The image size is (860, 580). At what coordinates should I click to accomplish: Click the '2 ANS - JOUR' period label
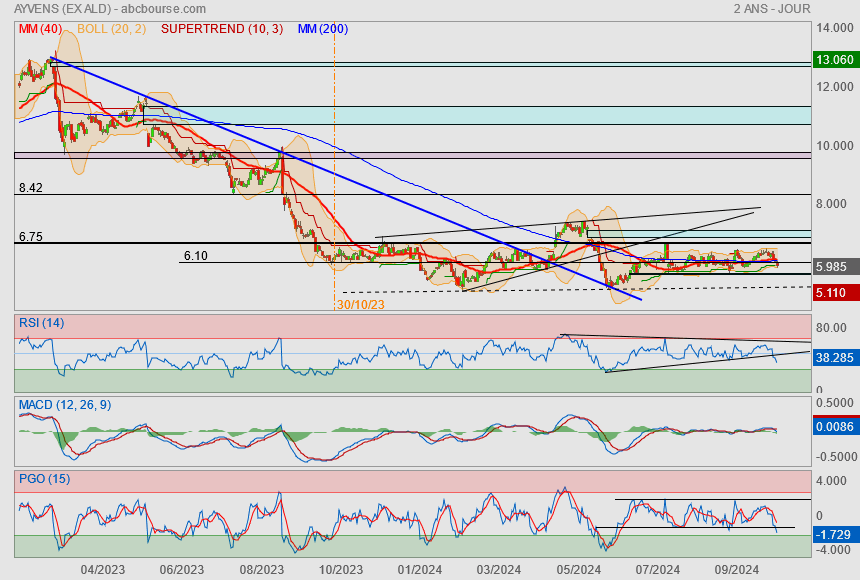[x=772, y=9]
